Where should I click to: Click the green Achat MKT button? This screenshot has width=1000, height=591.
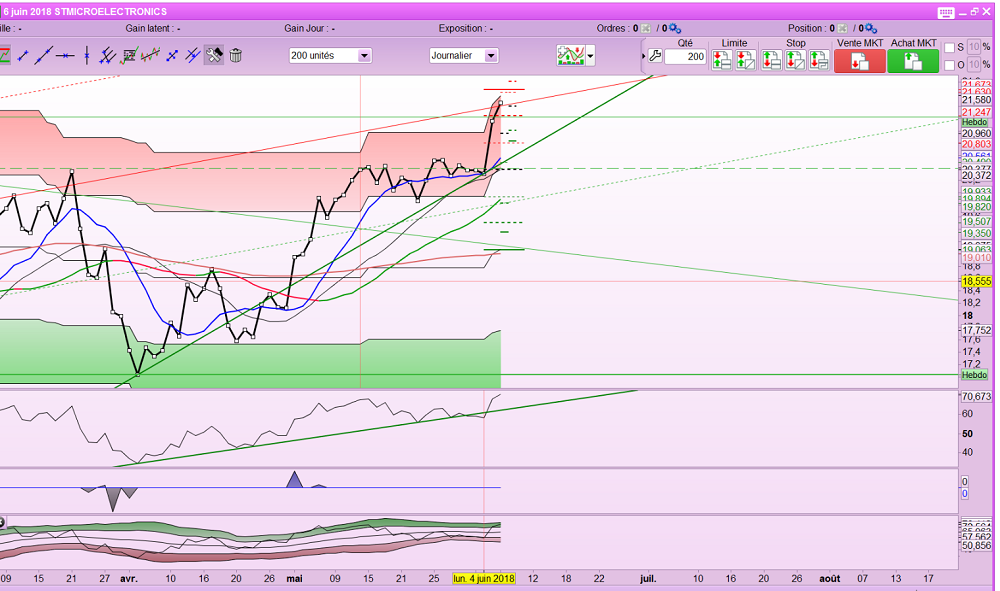913,61
